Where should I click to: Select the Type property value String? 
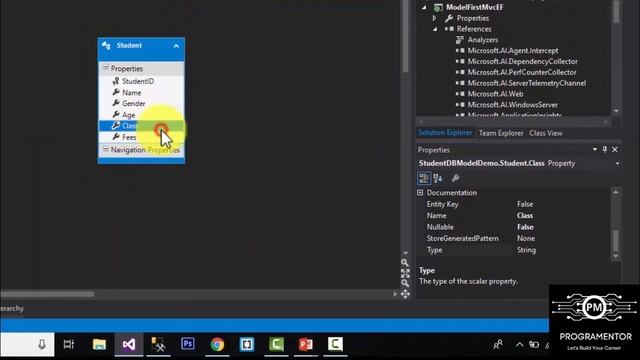[x=526, y=250]
